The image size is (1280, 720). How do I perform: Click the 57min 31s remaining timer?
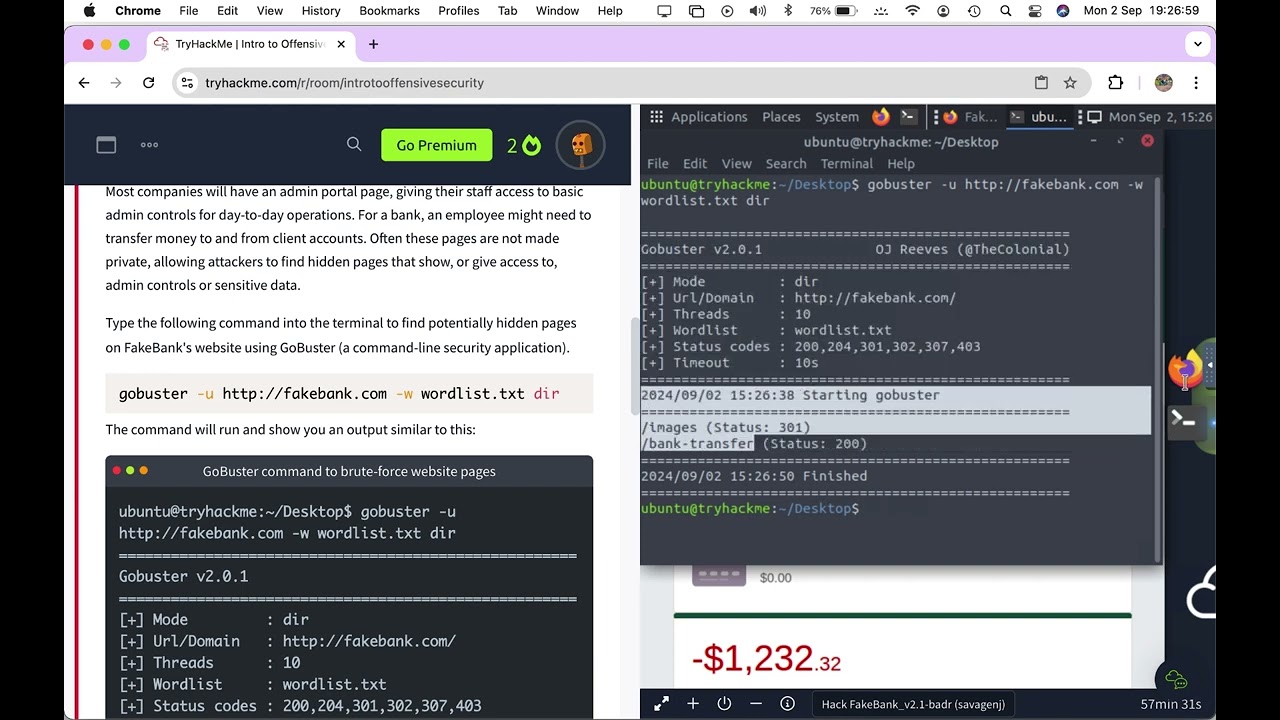click(x=1171, y=704)
